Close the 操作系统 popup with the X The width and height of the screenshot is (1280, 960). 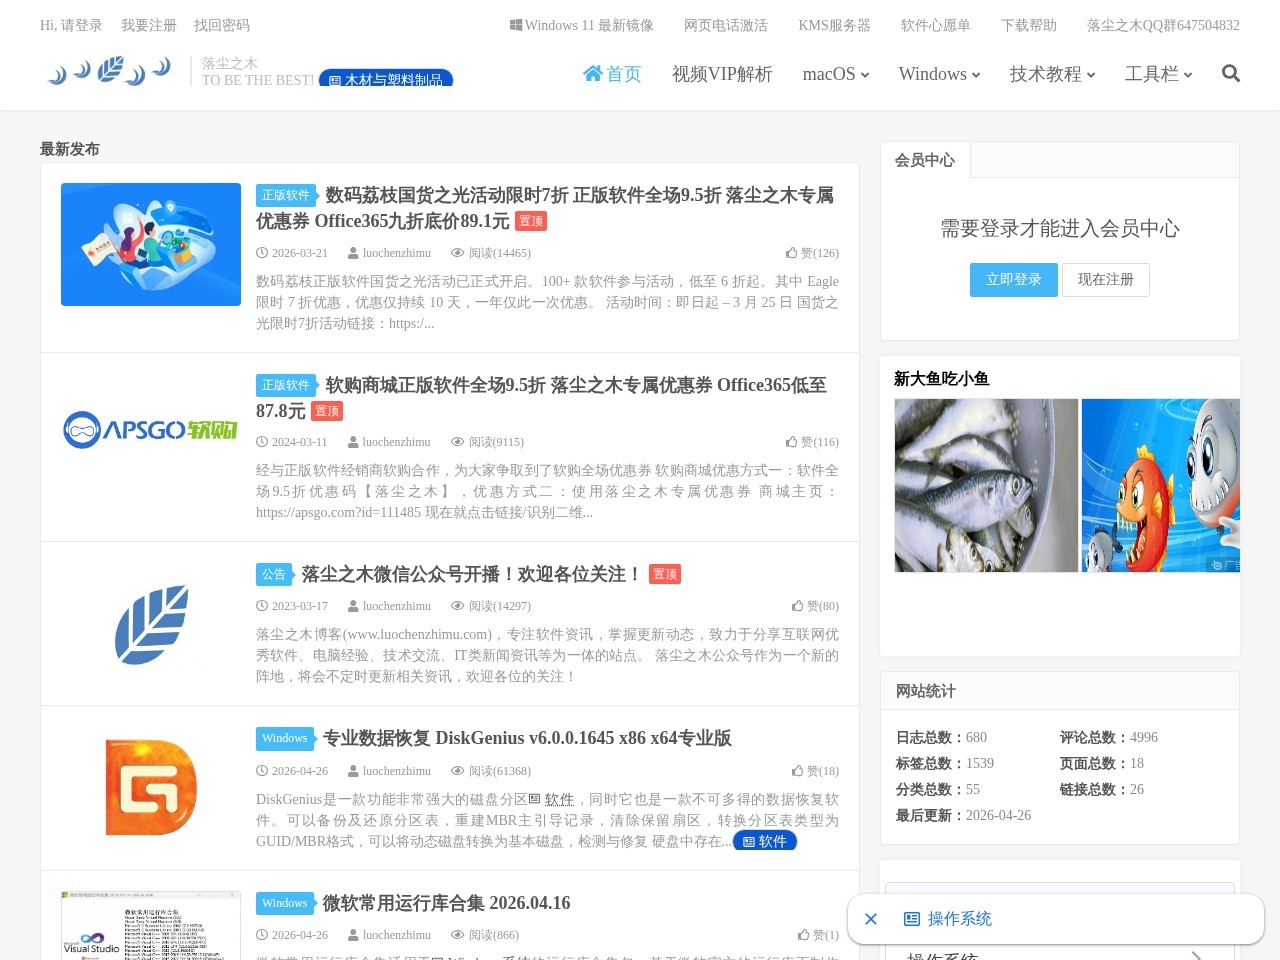(x=871, y=919)
